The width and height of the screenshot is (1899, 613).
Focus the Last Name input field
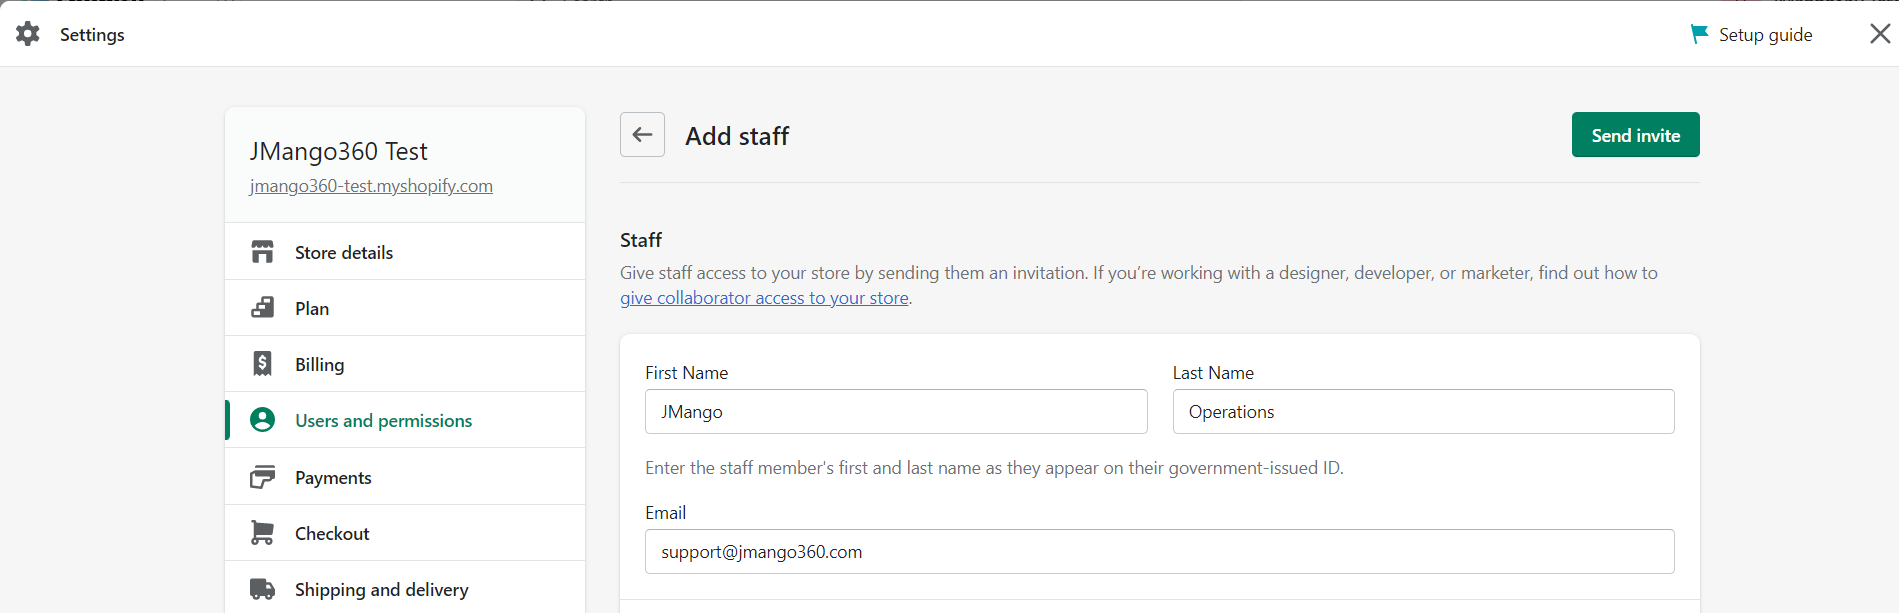pos(1422,412)
